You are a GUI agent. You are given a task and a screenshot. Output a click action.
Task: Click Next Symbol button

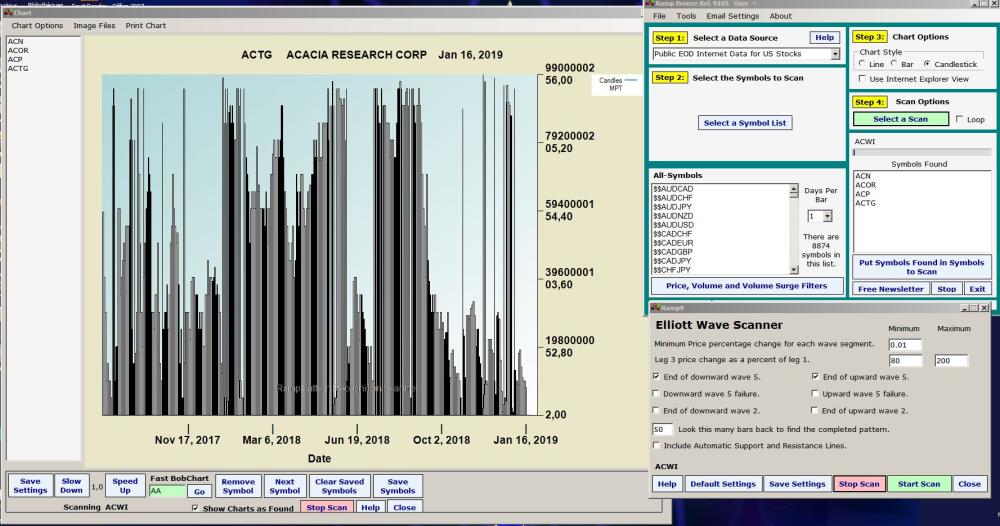284,486
